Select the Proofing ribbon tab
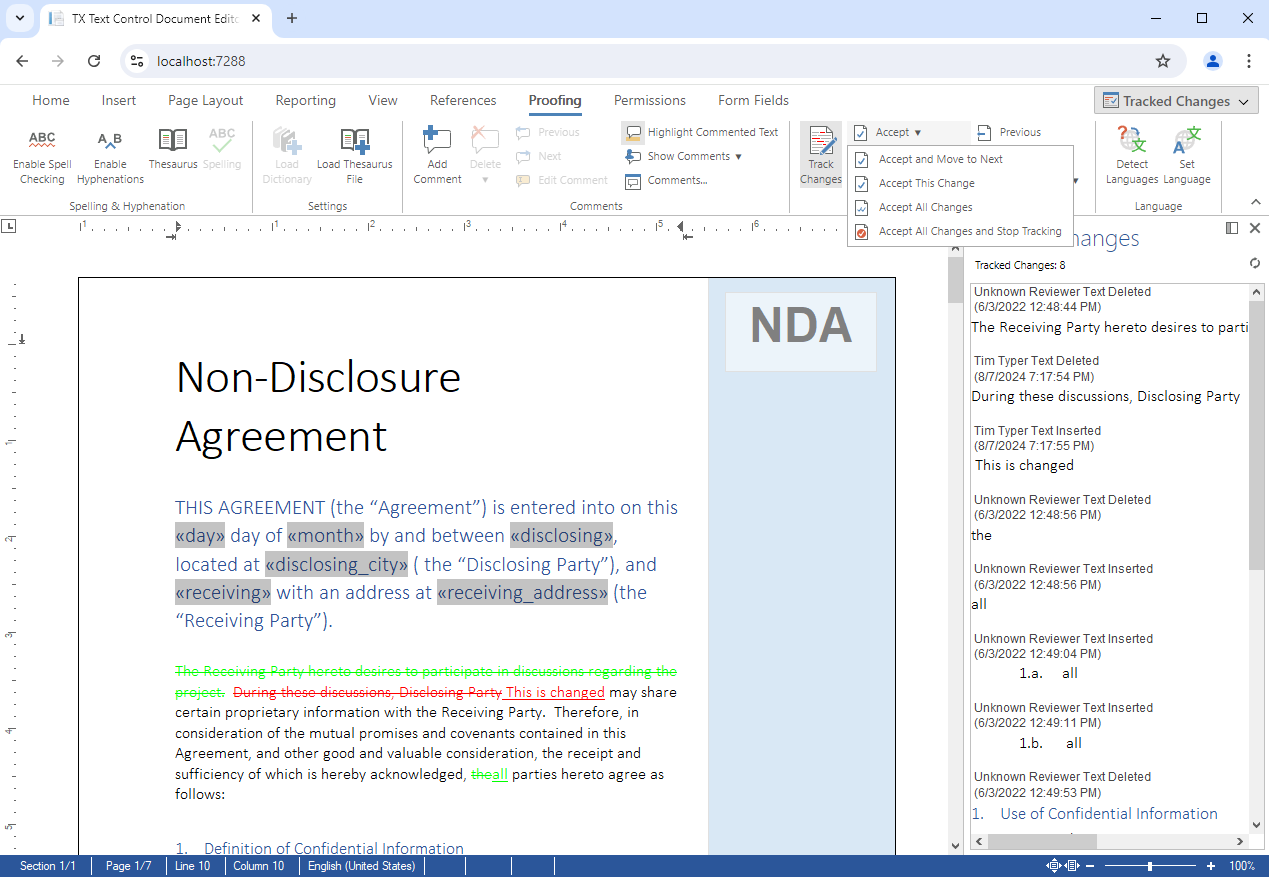The width and height of the screenshot is (1269, 877). 555,100
